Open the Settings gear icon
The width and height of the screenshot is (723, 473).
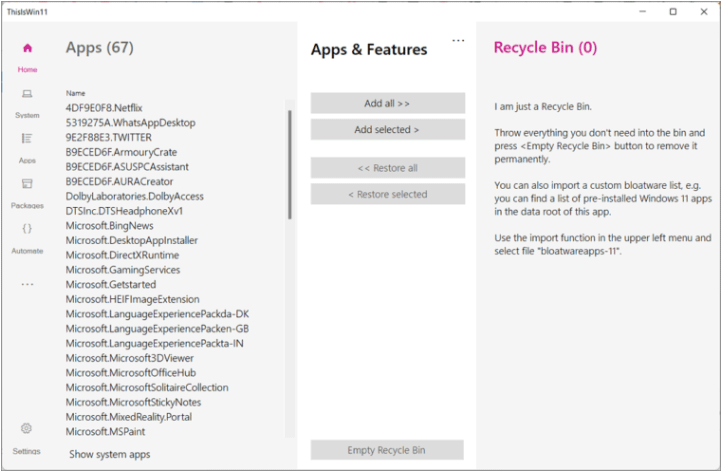(x=26, y=429)
